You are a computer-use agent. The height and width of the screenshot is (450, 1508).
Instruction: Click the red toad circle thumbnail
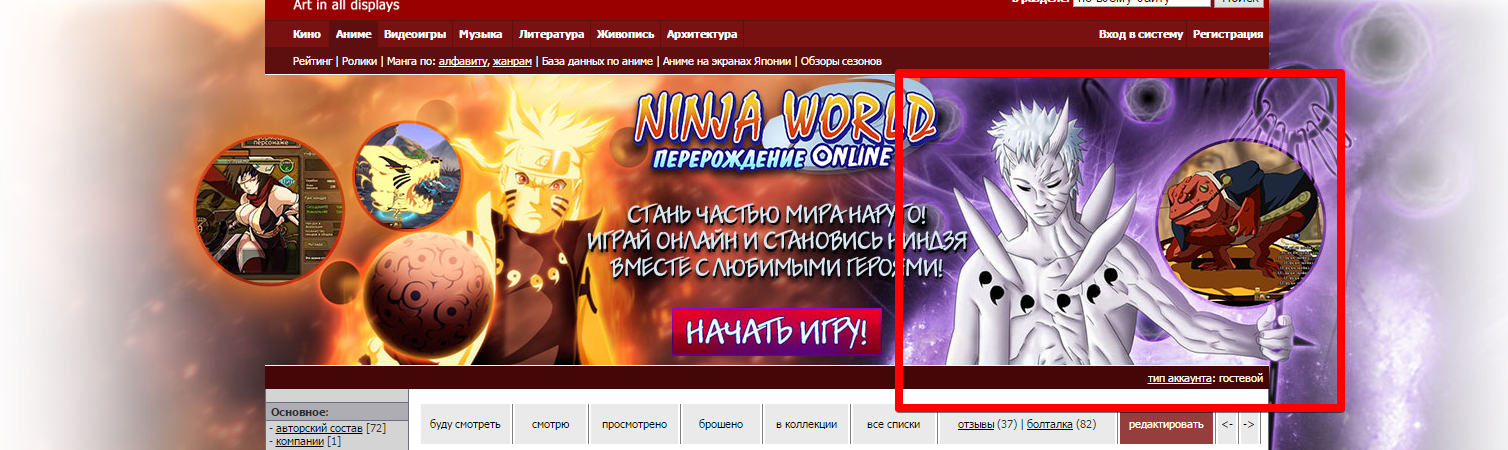click(1239, 220)
